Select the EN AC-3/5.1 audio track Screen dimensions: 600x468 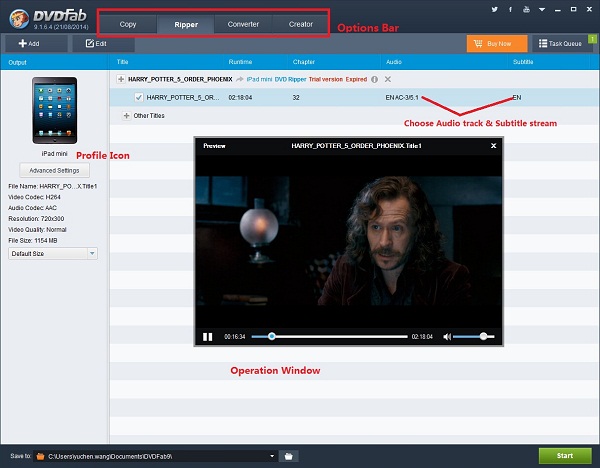point(402,98)
